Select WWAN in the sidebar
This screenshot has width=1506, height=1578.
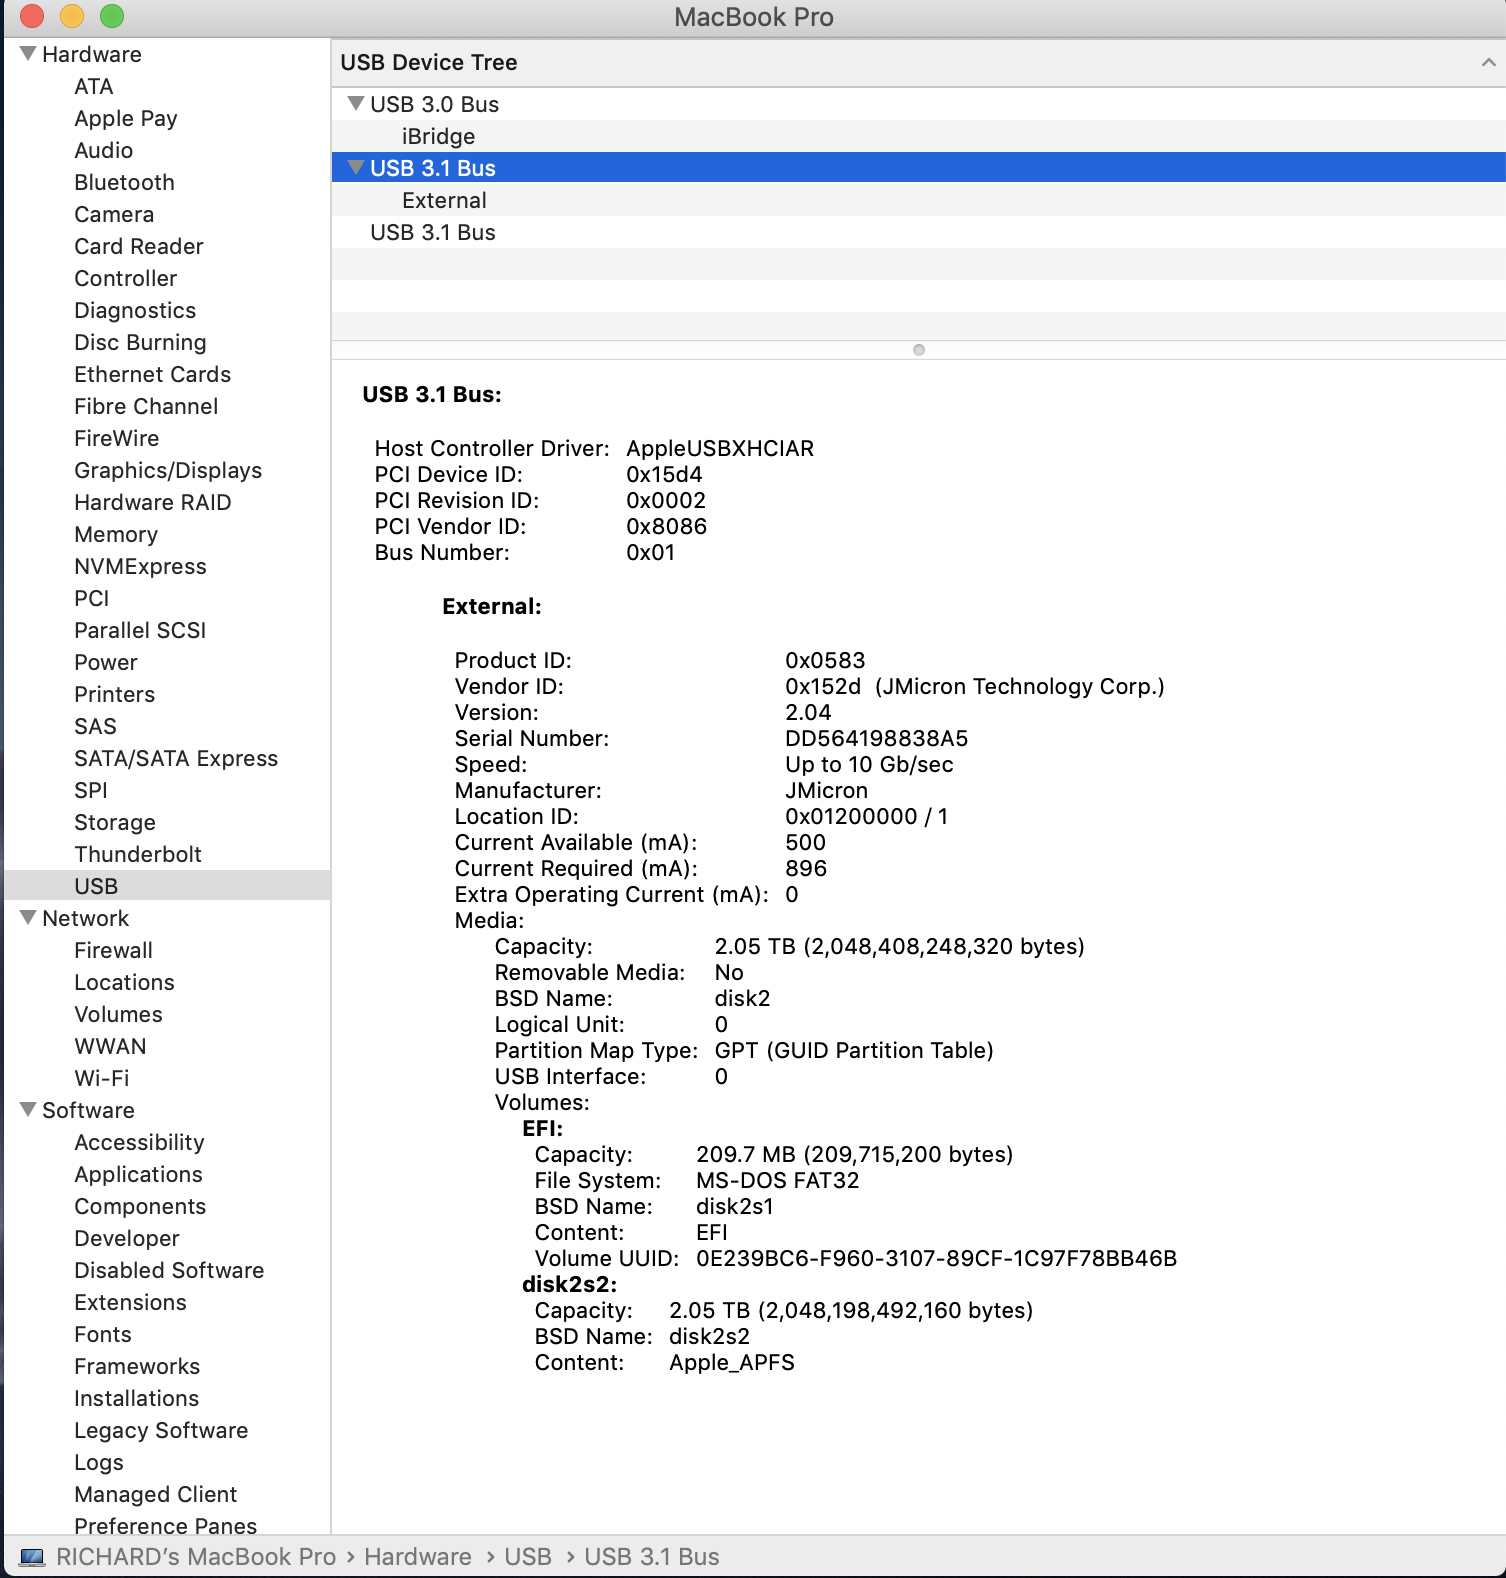110,1046
